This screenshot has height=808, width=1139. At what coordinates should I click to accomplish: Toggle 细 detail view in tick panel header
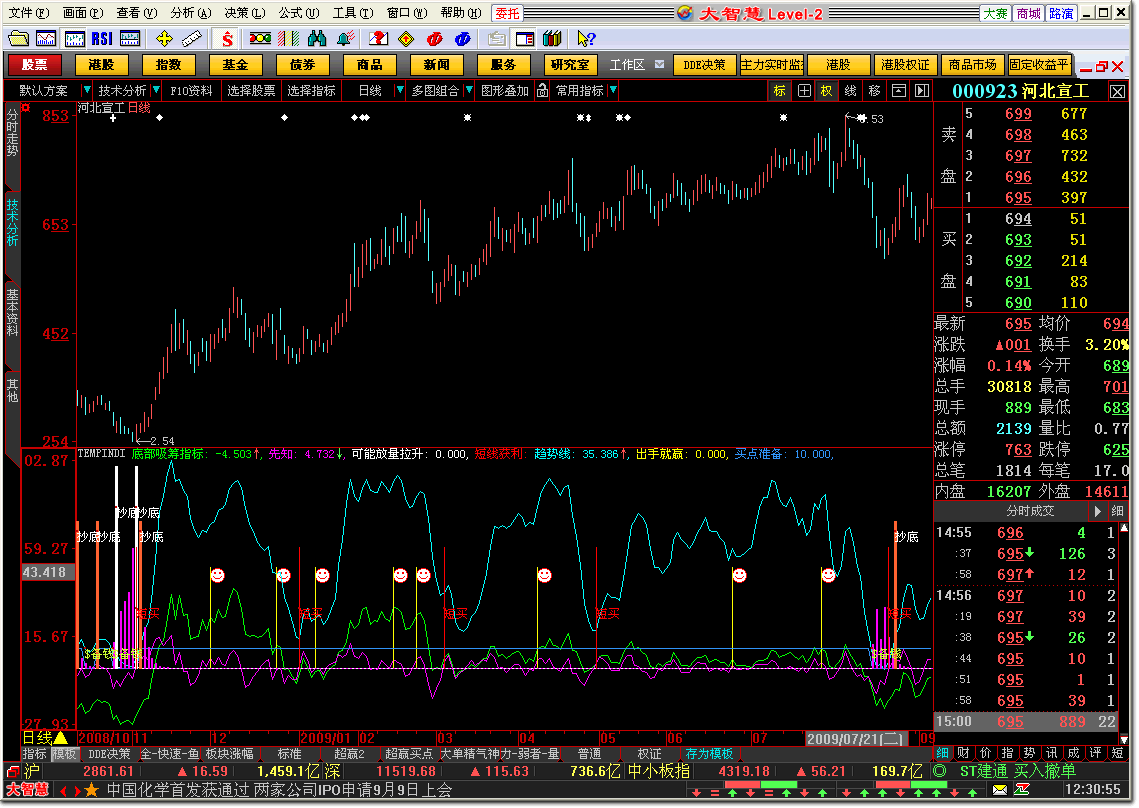click(1117, 512)
